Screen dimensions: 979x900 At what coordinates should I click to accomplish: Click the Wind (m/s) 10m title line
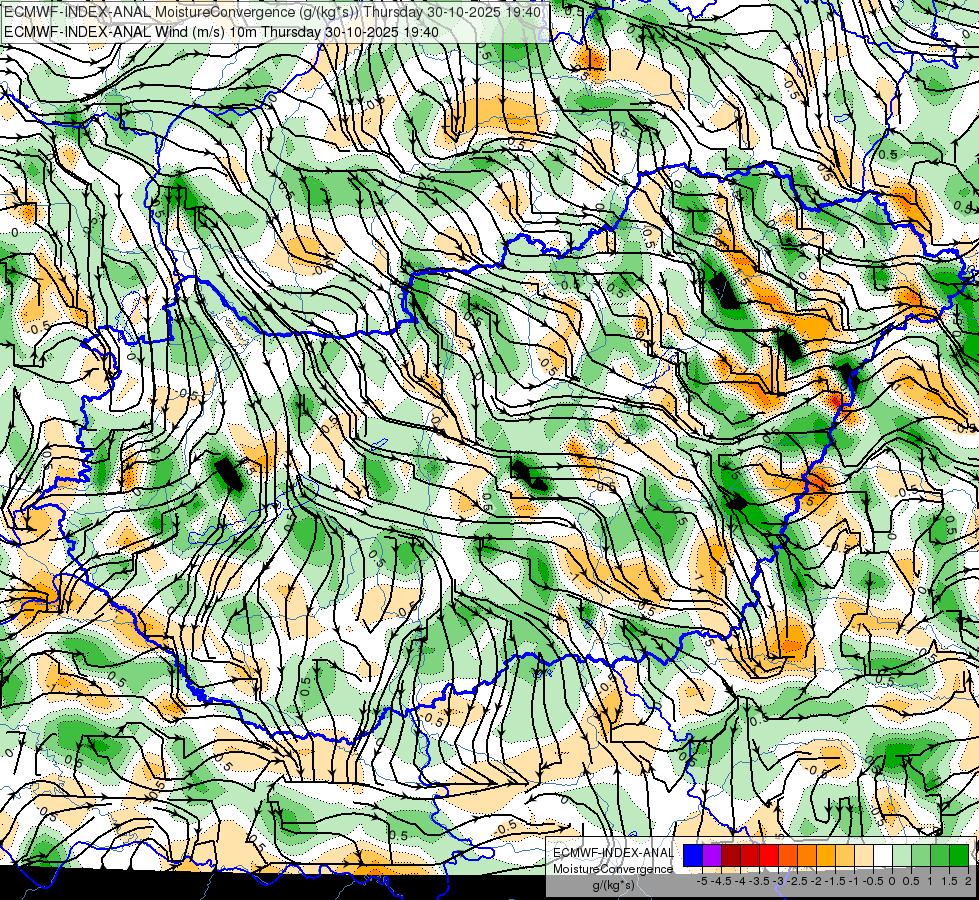pyautogui.click(x=221, y=32)
